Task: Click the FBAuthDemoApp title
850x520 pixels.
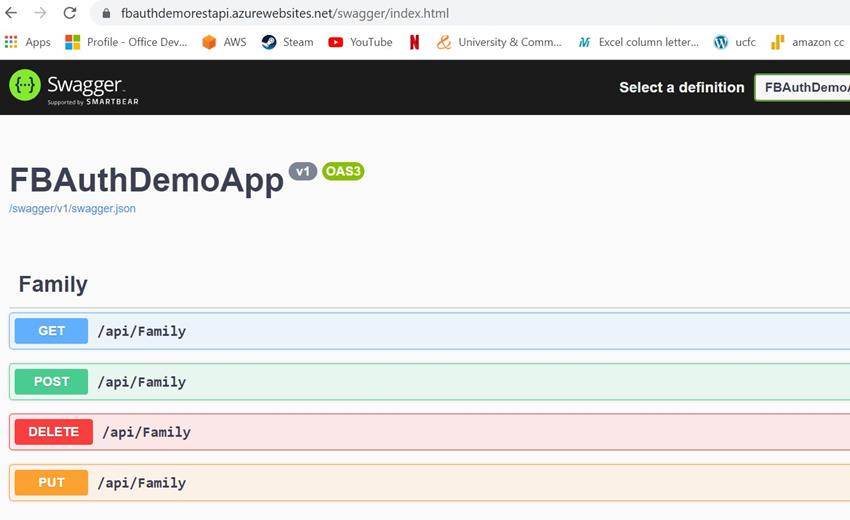Action: tap(146, 180)
